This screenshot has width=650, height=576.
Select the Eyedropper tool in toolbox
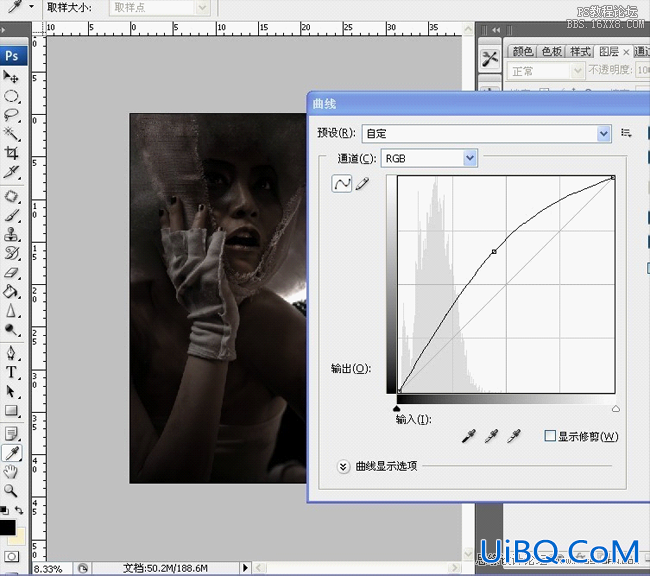pyautogui.click(x=12, y=453)
